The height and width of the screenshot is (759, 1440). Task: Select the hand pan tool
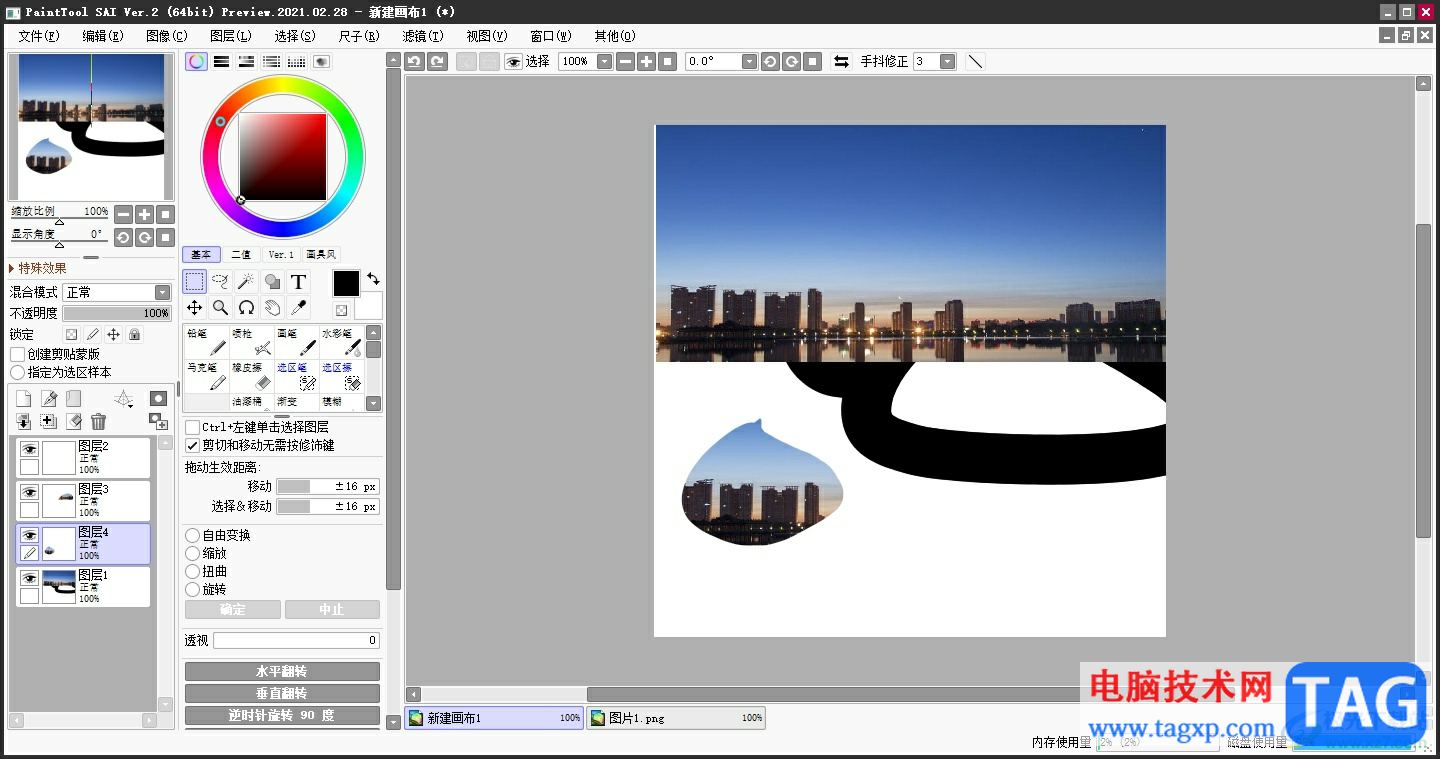[272, 307]
